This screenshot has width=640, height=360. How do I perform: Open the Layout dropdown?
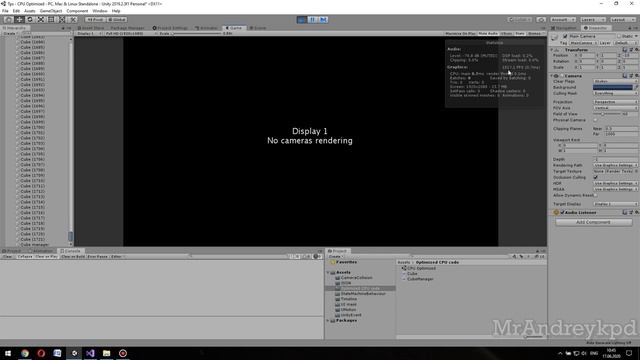click(x=622, y=20)
